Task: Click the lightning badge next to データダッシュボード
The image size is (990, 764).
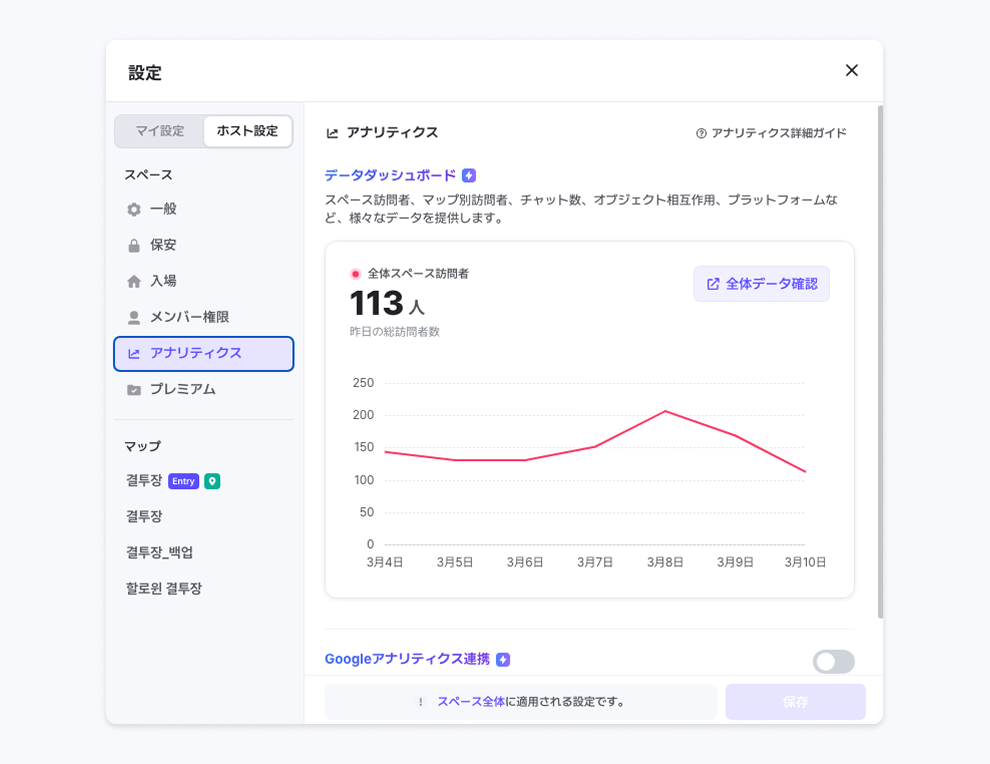Action: 469,176
